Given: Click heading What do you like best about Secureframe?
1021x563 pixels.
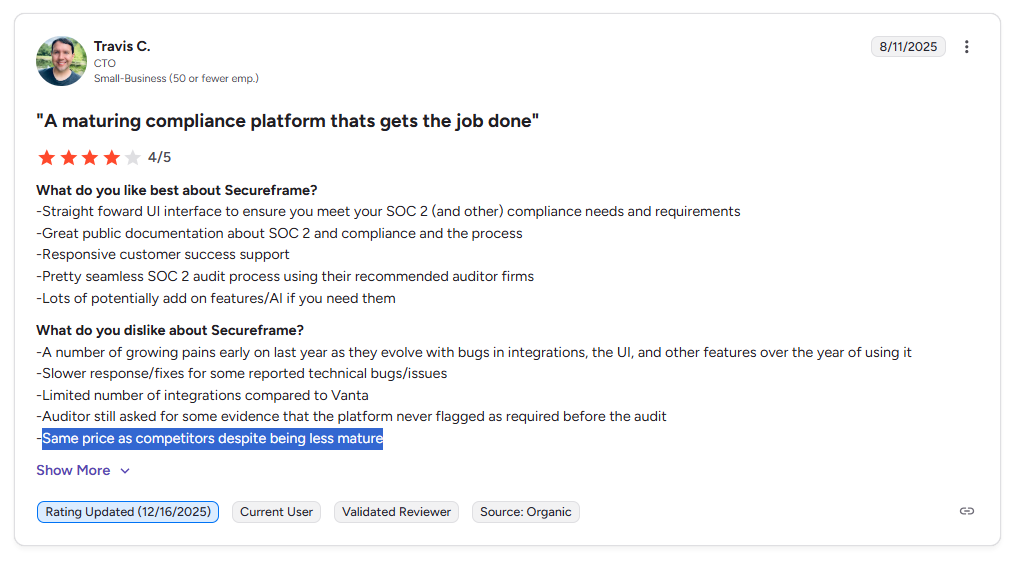Looking at the screenshot, I should click(176, 190).
